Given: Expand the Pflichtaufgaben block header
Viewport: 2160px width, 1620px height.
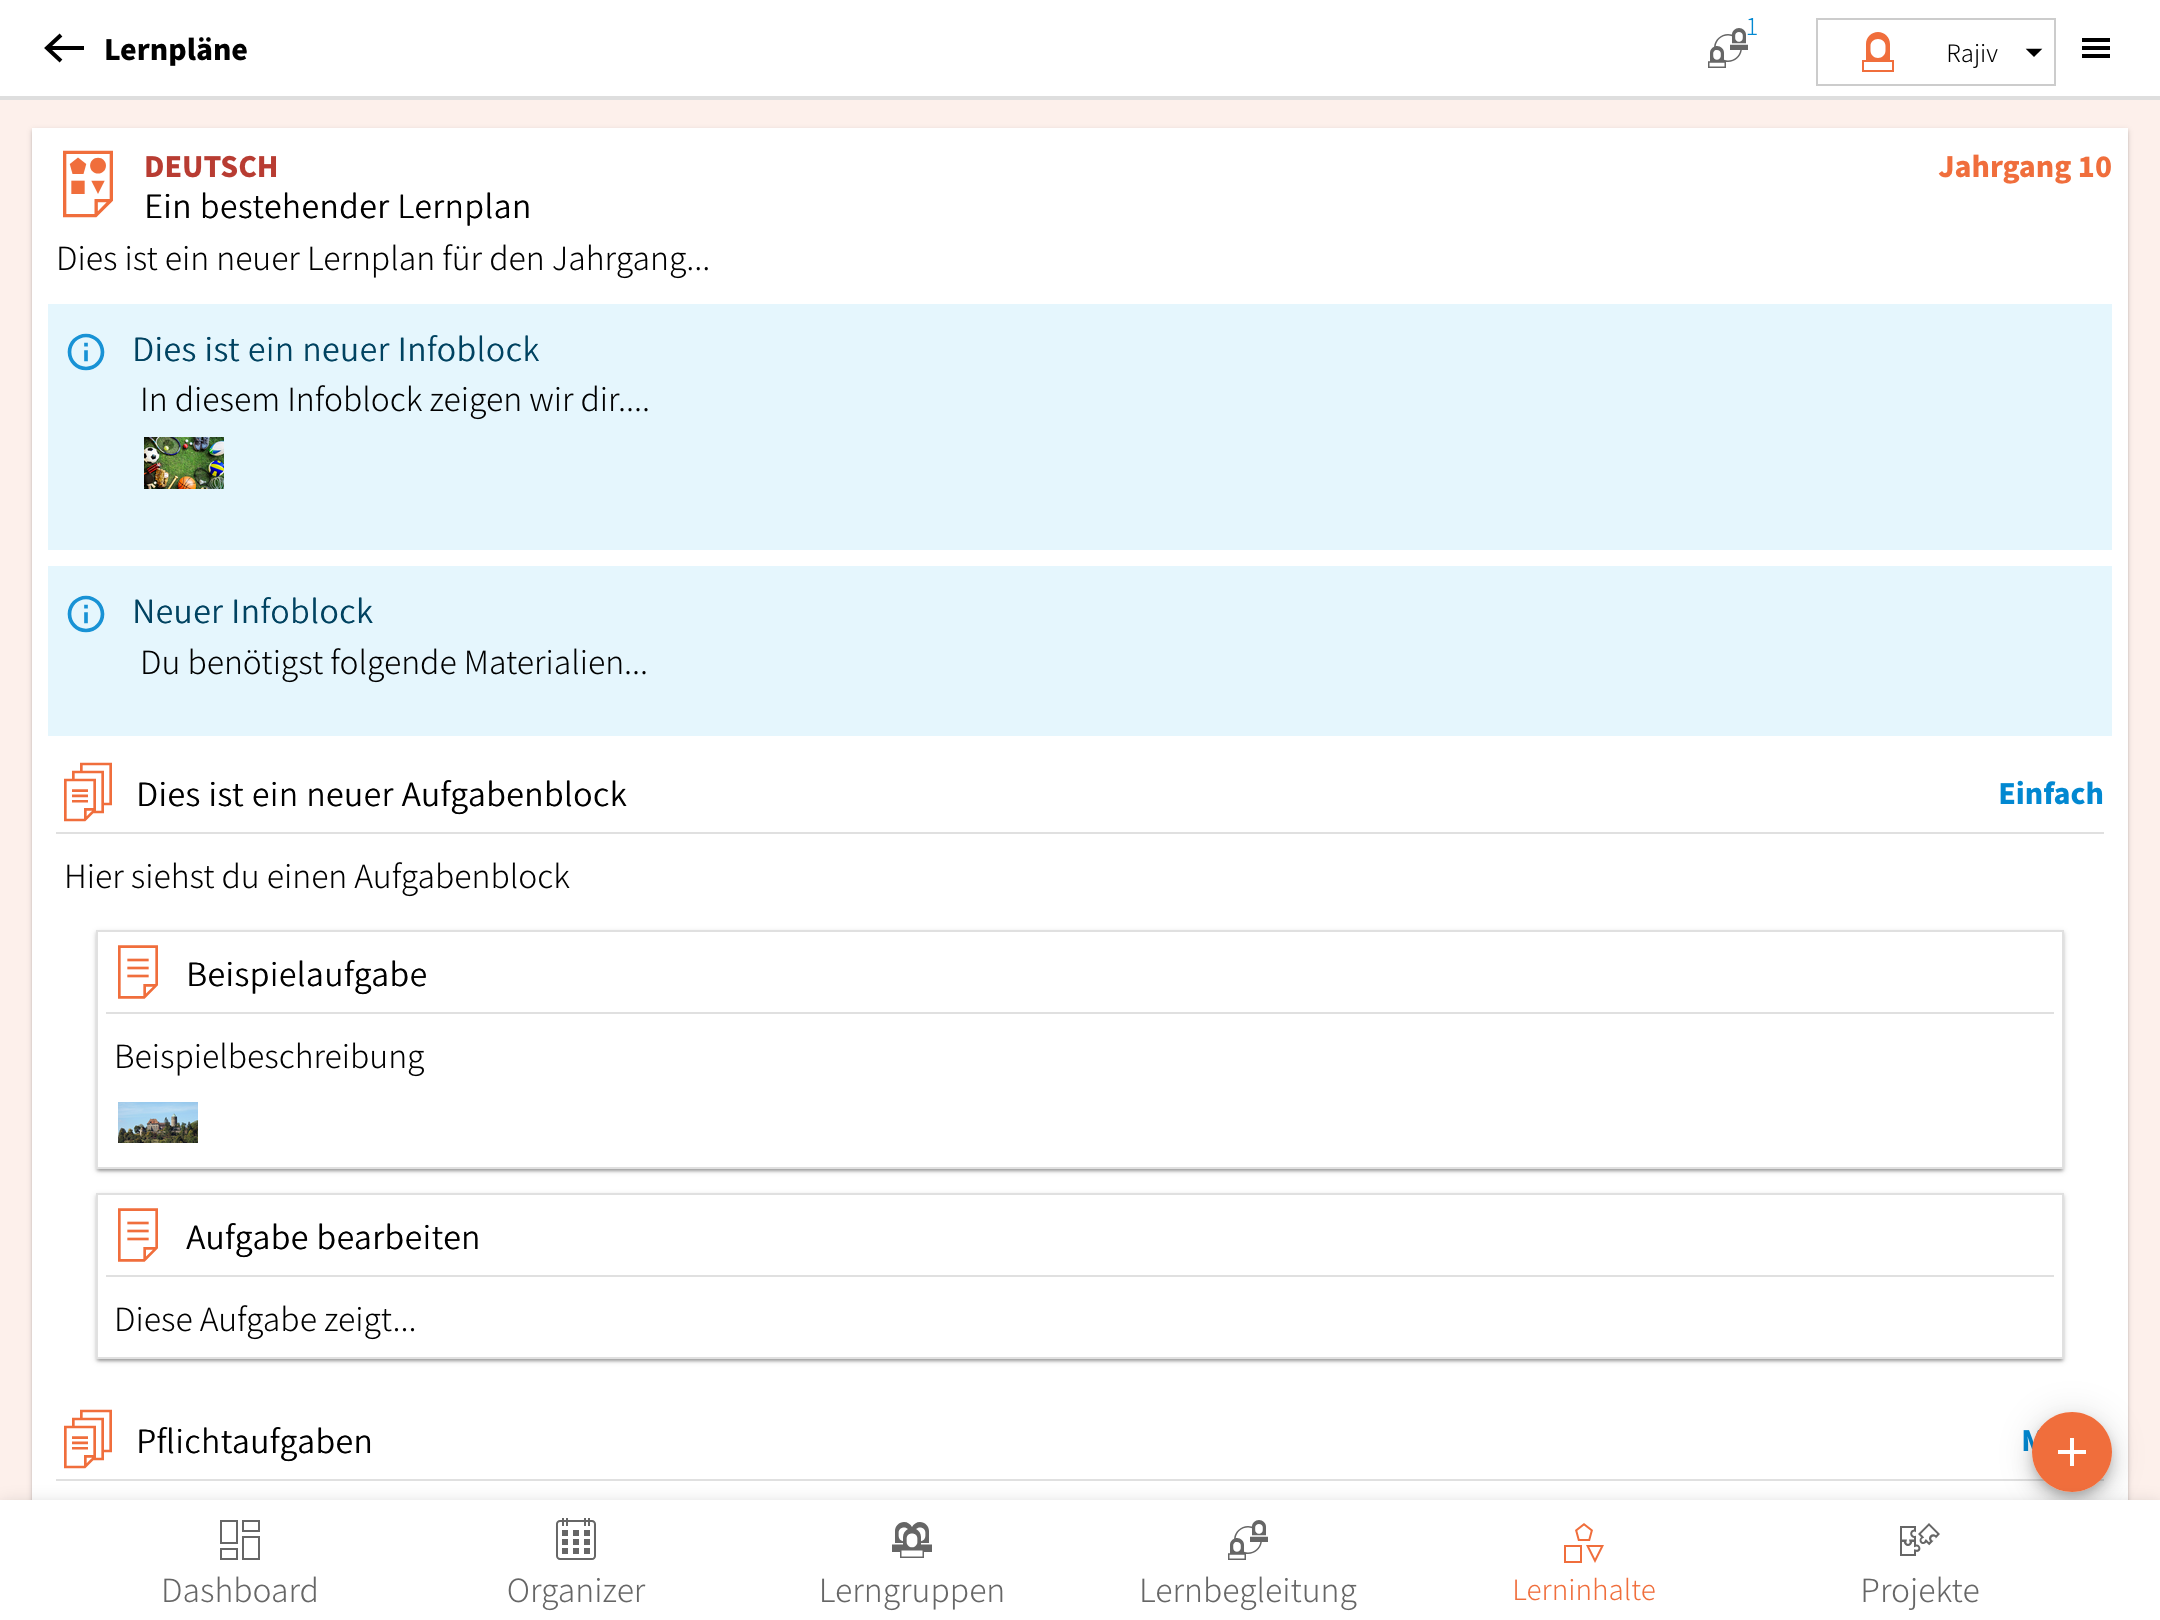Looking at the screenshot, I should [x=254, y=1442].
